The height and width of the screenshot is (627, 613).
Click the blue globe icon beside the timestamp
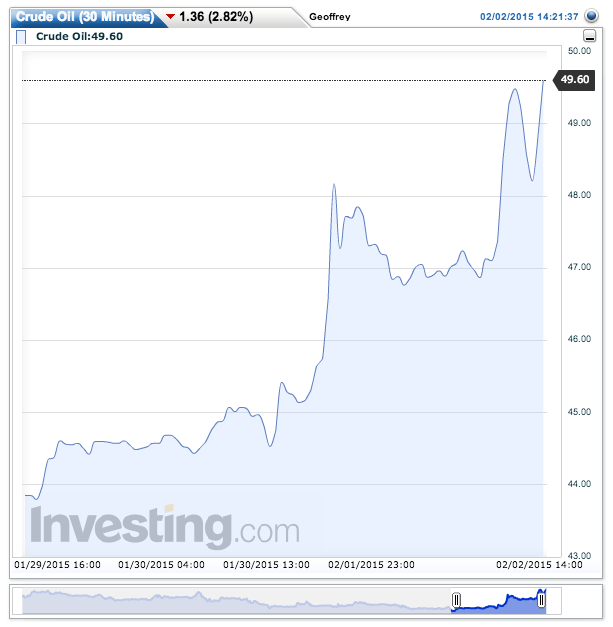pos(591,16)
